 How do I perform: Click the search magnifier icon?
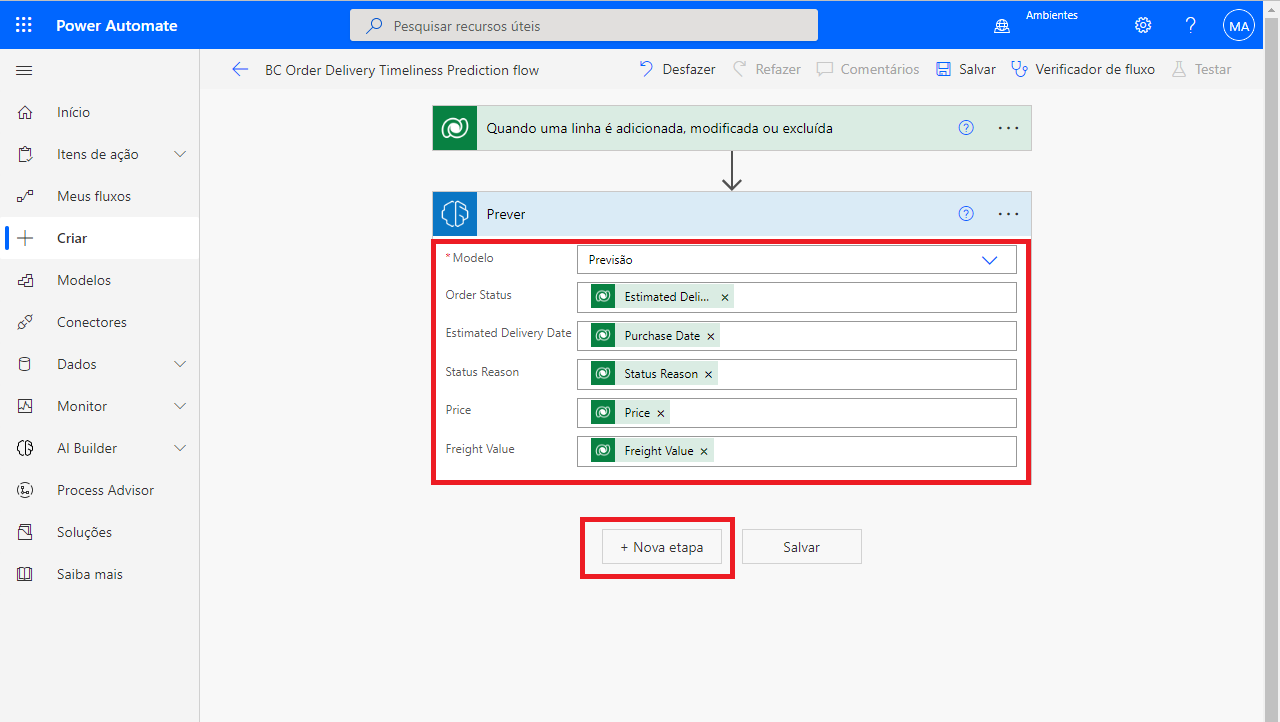coord(374,26)
